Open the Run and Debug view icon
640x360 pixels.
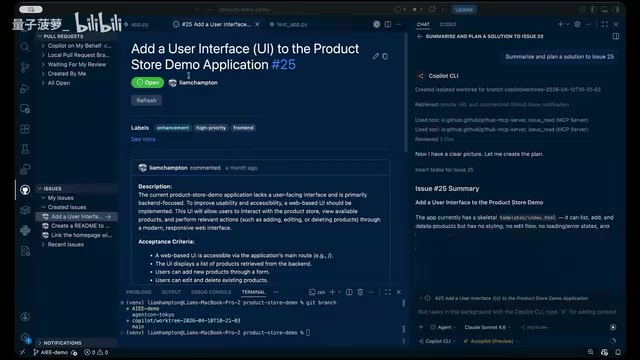[x=25, y=88]
